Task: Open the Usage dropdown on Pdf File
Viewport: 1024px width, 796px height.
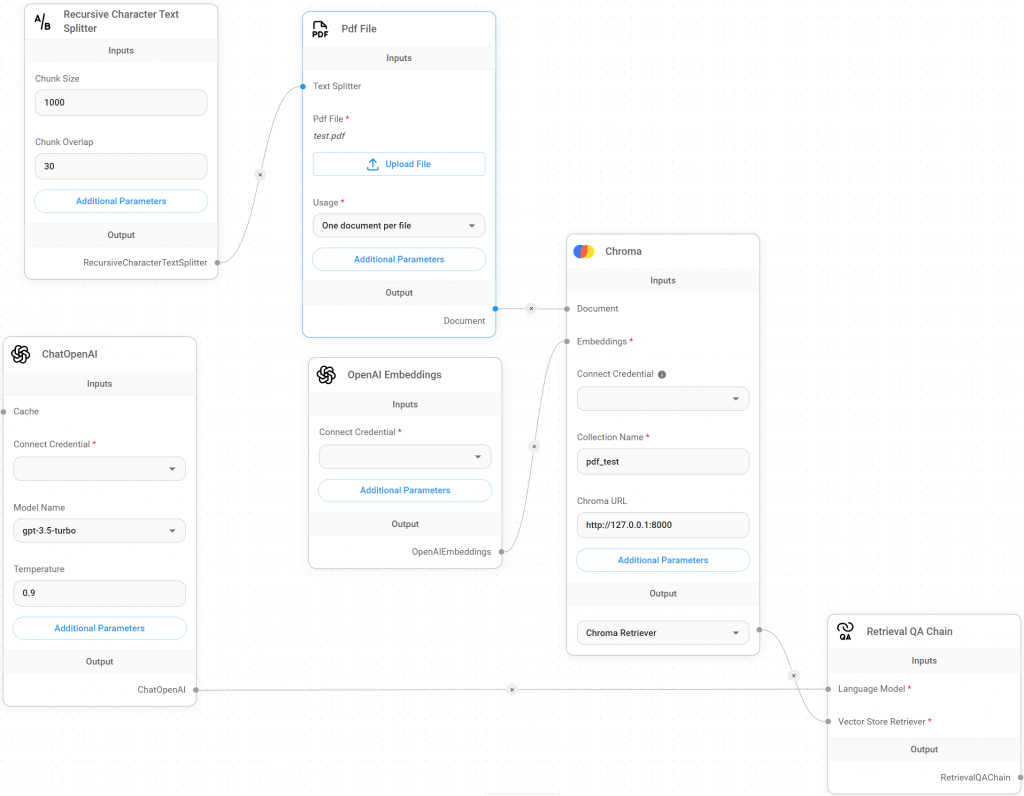Action: pyautogui.click(x=399, y=226)
